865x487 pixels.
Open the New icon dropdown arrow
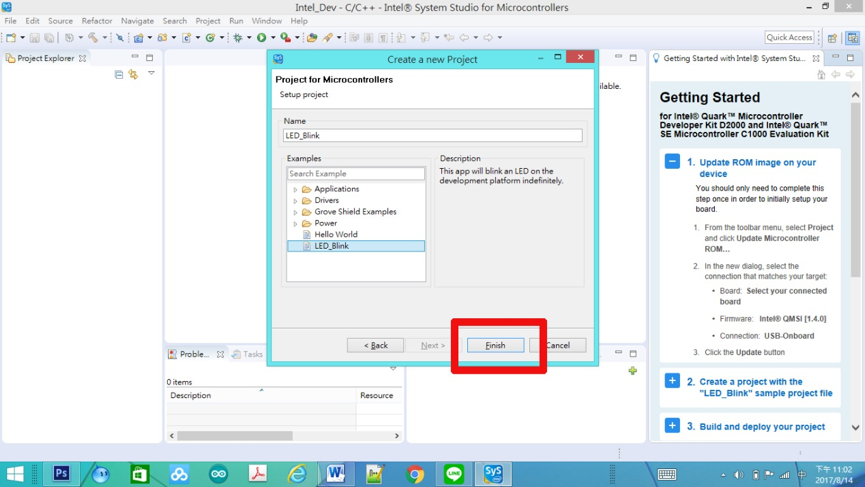[x=22, y=38]
